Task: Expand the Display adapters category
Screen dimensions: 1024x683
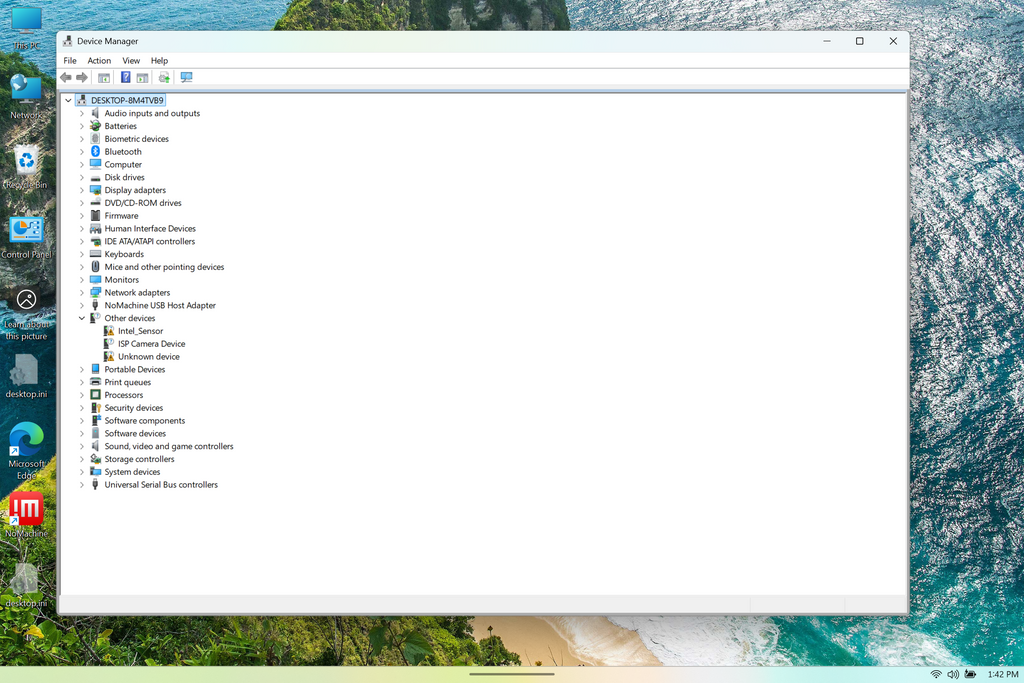Action: 82,190
